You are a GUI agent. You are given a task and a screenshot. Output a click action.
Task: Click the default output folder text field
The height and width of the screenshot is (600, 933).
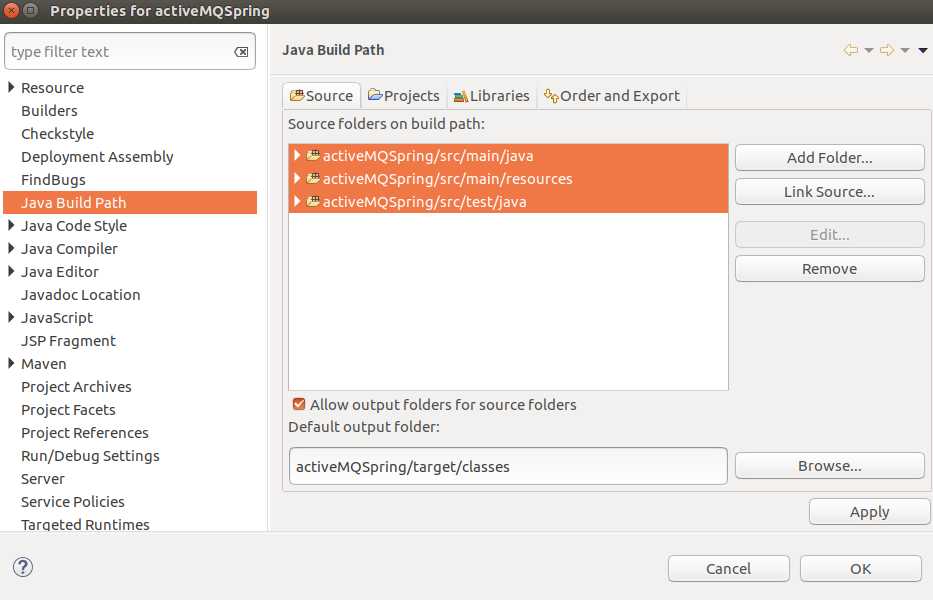[508, 466]
